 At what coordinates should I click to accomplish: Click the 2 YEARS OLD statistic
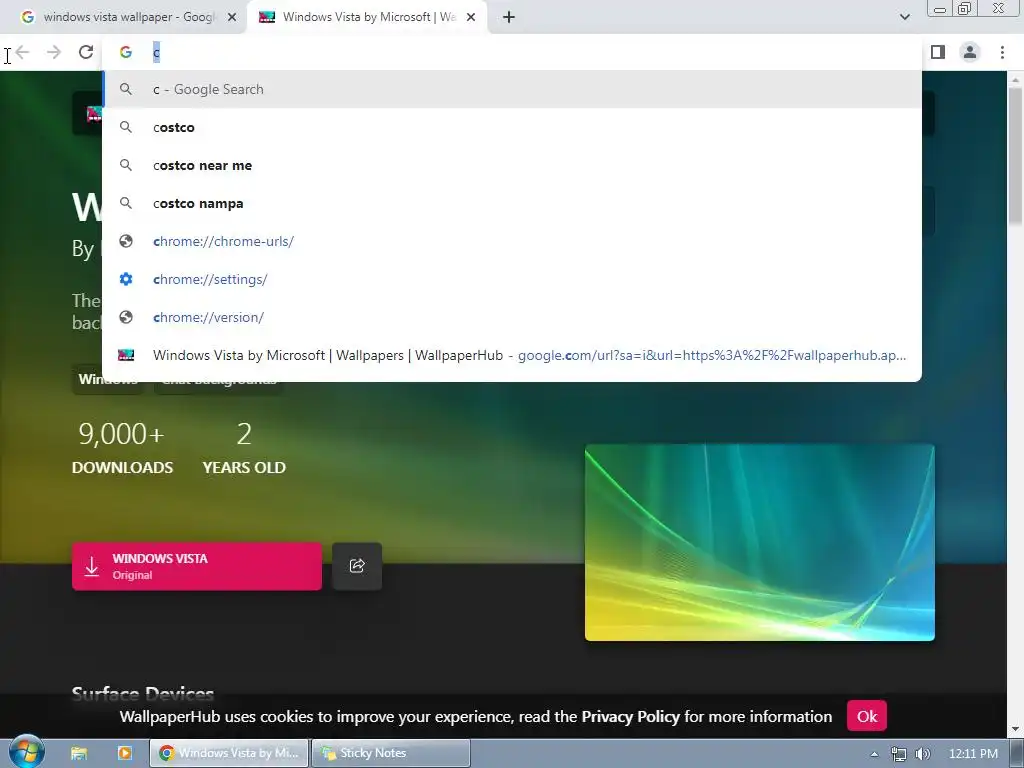coord(244,447)
